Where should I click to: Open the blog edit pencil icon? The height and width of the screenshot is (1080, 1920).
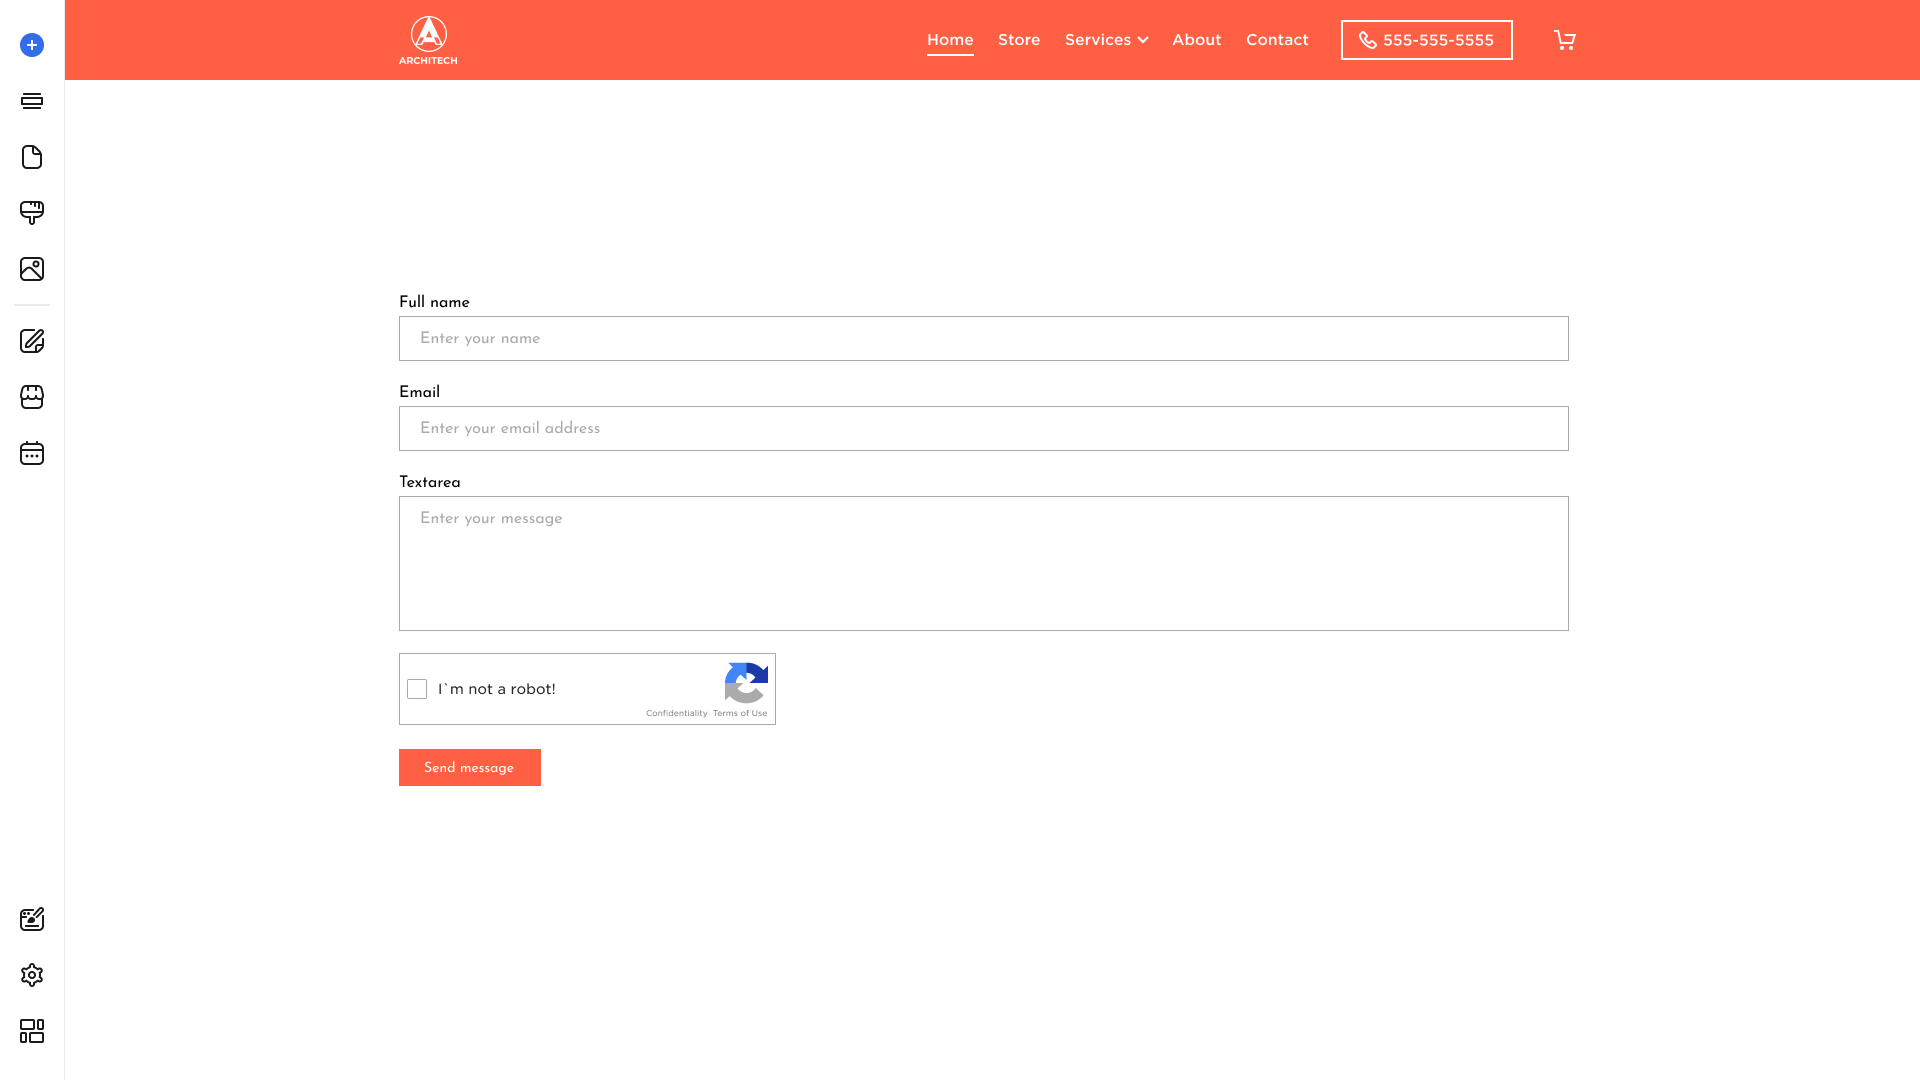point(32,341)
